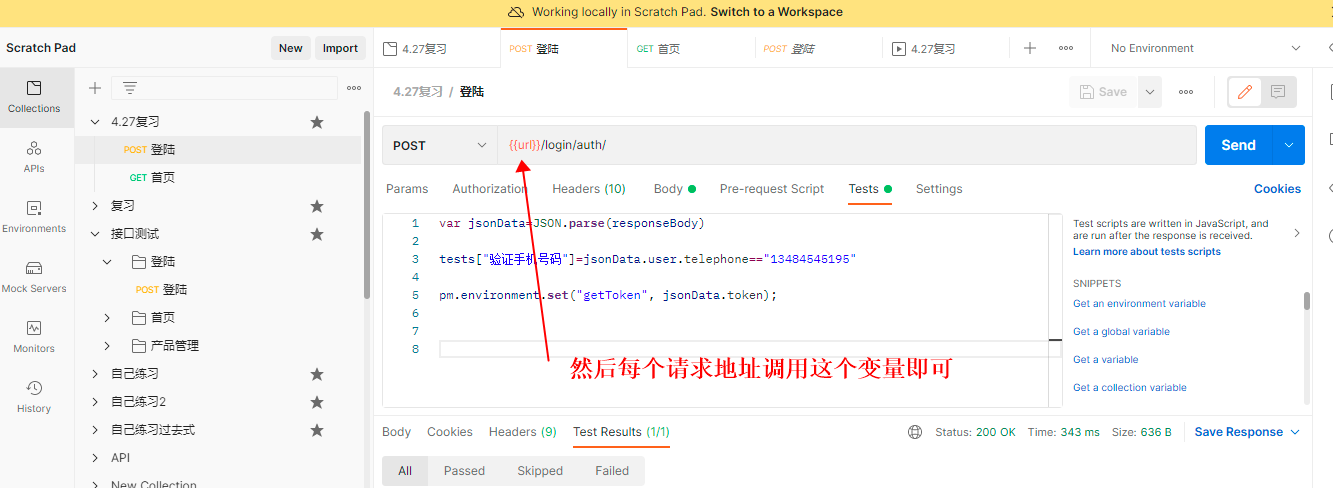Image resolution: width=1333 pixels, height=488 pixels.
Task: Click the New button
Action: pos(290,48)
